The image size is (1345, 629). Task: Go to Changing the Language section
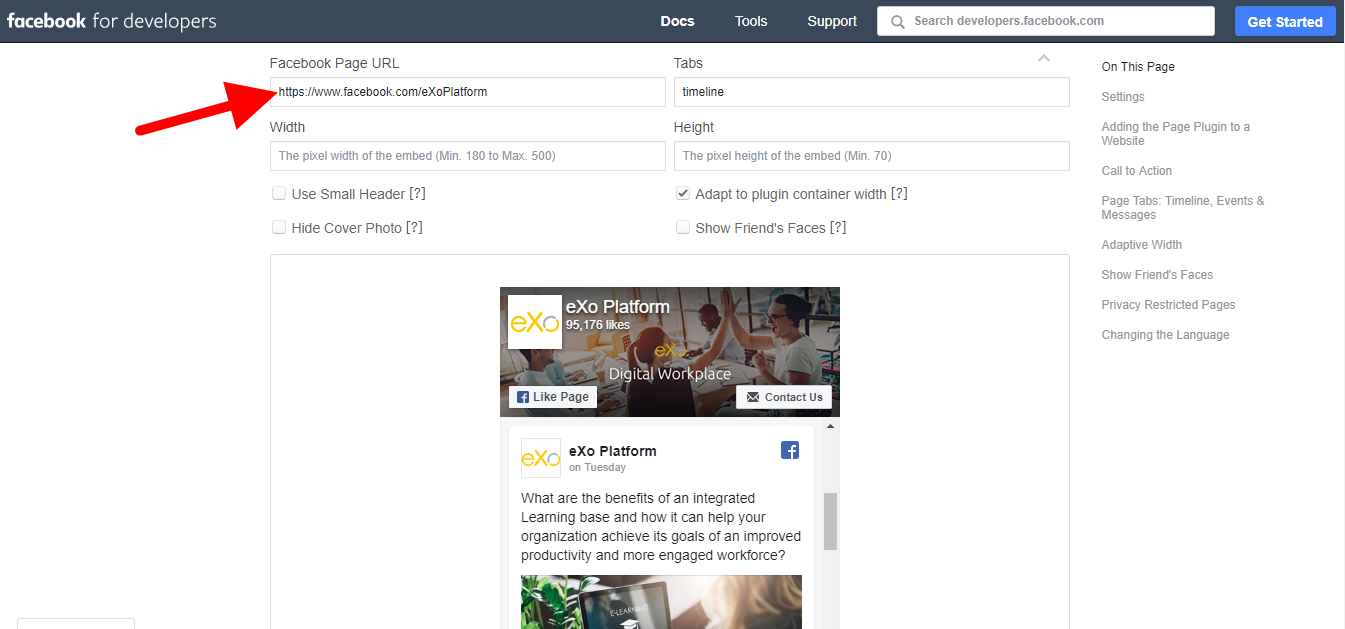[x=1165, y=335]
